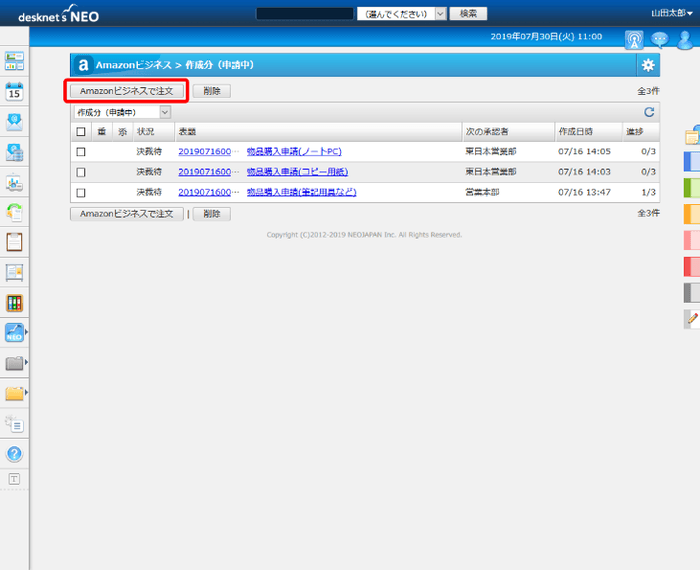Open the 山田太郎 user menu
Image resolution: width=700 pixels, height=570 pixels.
coord(670,14)
